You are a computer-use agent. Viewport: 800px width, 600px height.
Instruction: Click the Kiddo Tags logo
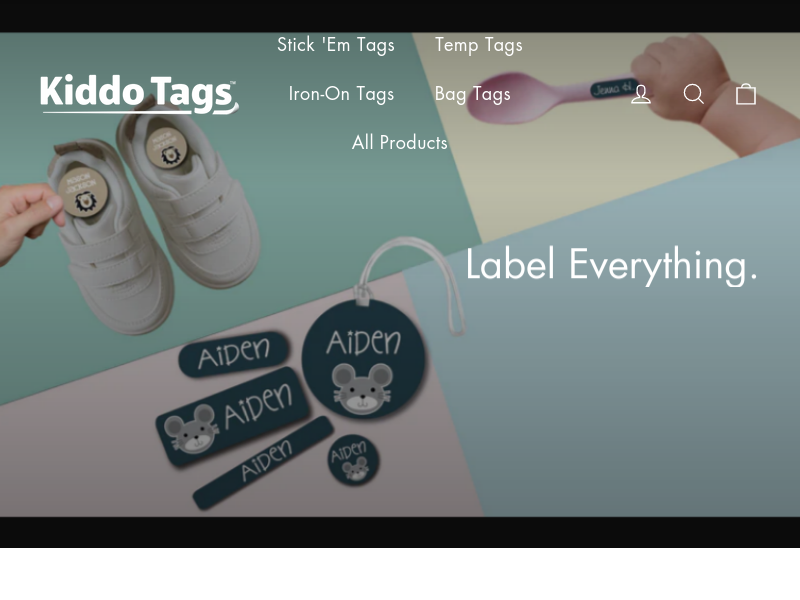coord(139,94)
